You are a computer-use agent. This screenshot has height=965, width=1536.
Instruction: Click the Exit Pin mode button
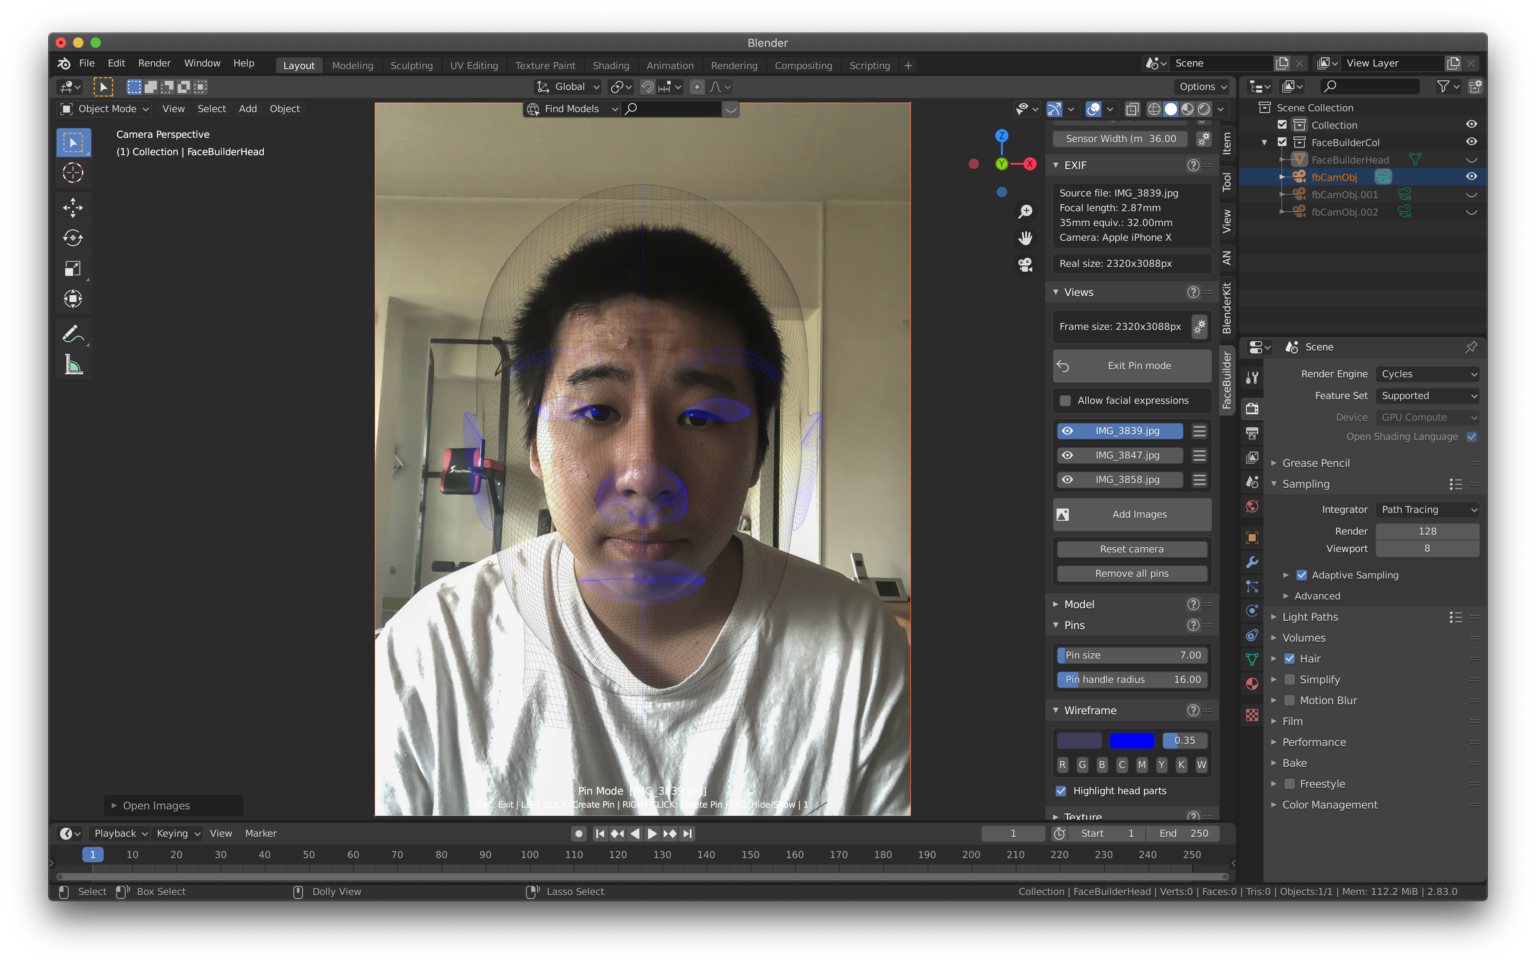click(1132, 366)
